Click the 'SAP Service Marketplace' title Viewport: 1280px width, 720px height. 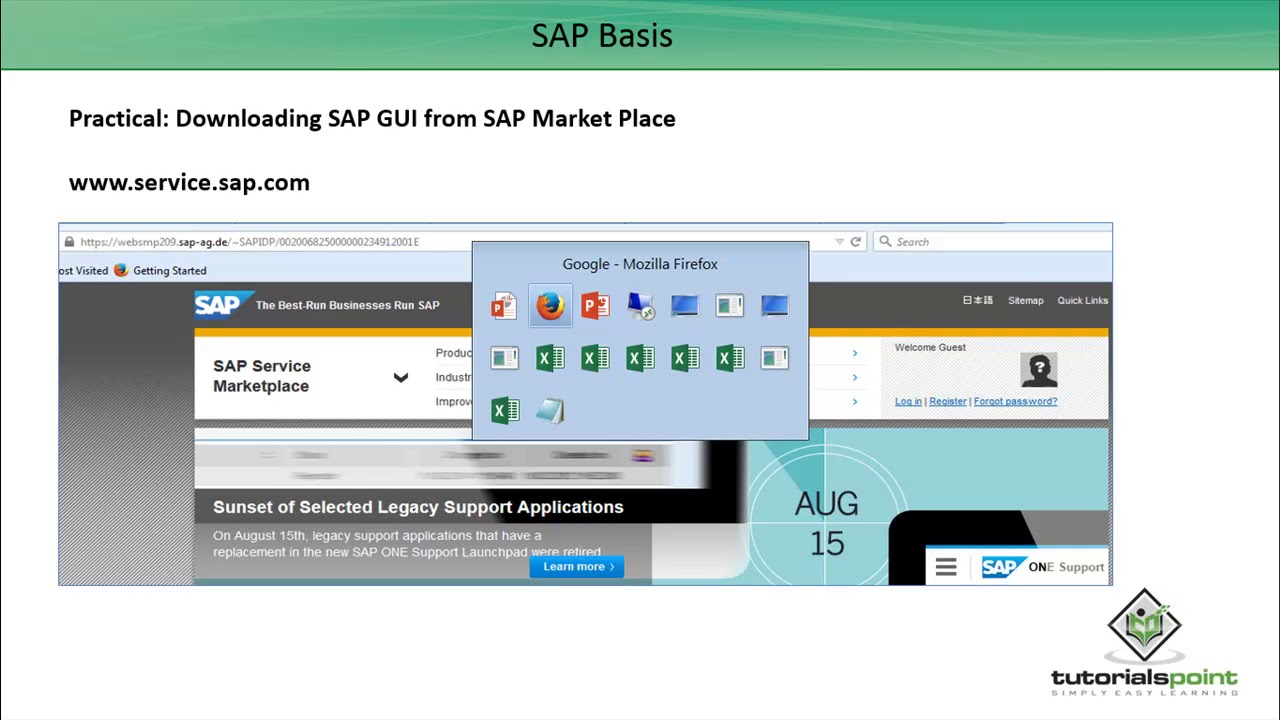click(262, 376)
